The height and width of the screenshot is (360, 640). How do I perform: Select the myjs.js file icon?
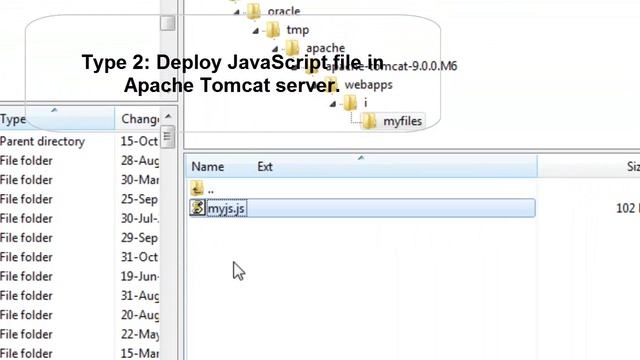coord(198,207)
